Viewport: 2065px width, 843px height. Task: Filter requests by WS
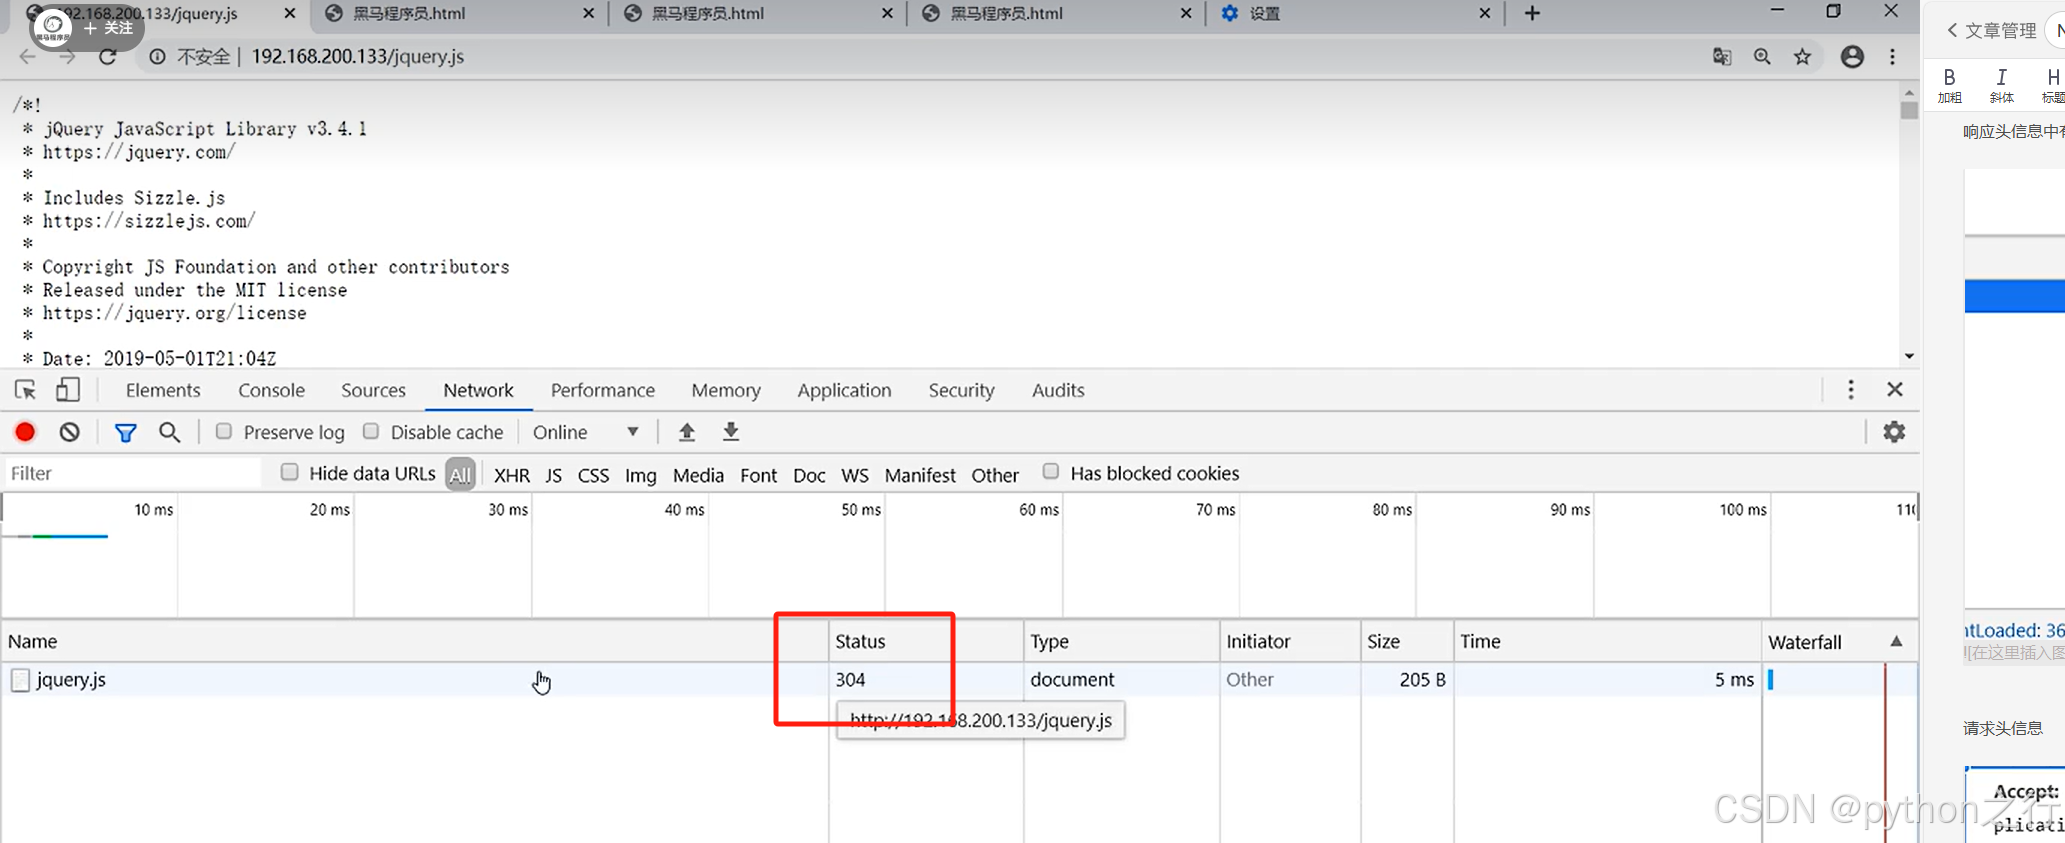click(855, 475)
